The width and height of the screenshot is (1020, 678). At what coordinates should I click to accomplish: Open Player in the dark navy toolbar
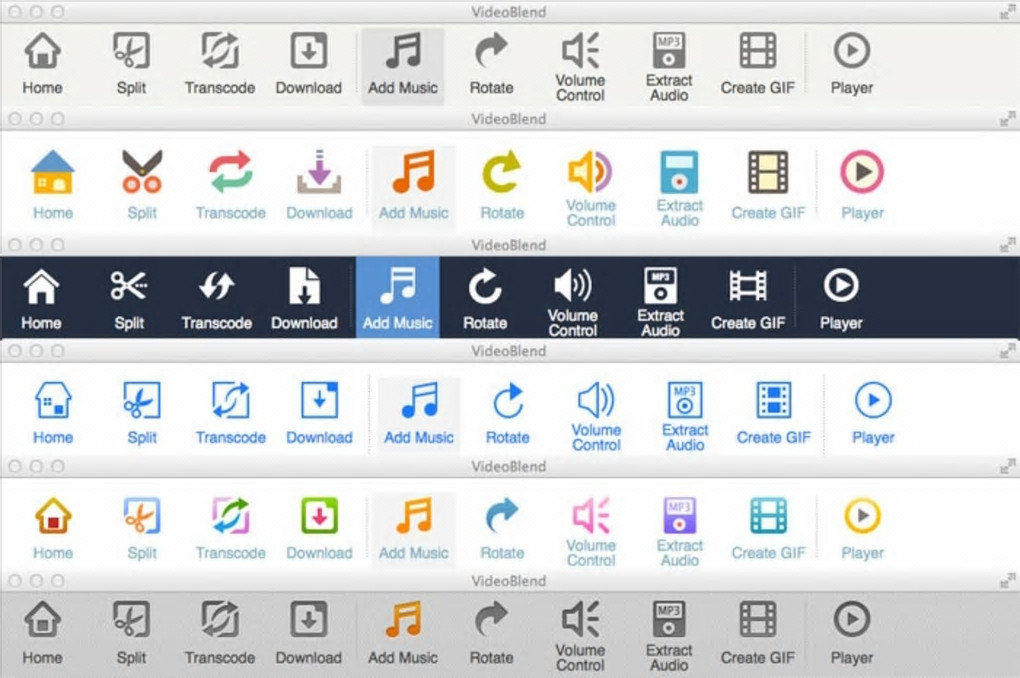[841, 298]
